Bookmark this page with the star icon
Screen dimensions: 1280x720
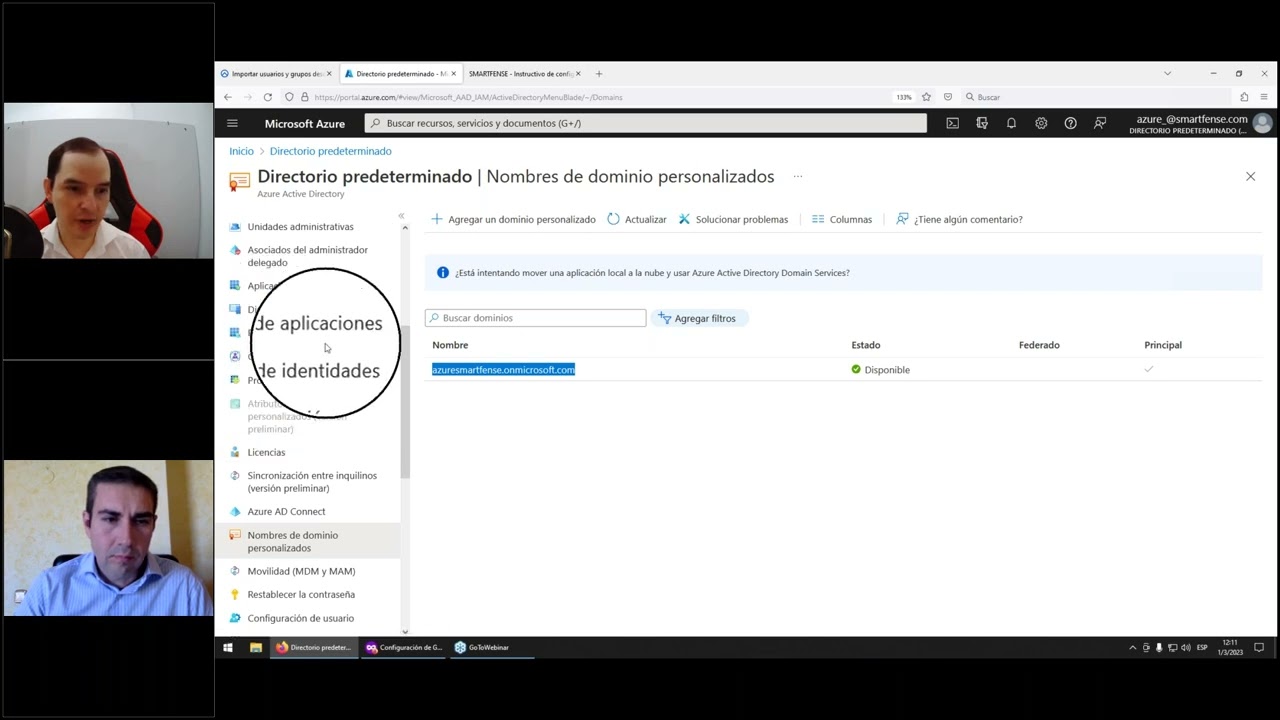tap(926, 97)
